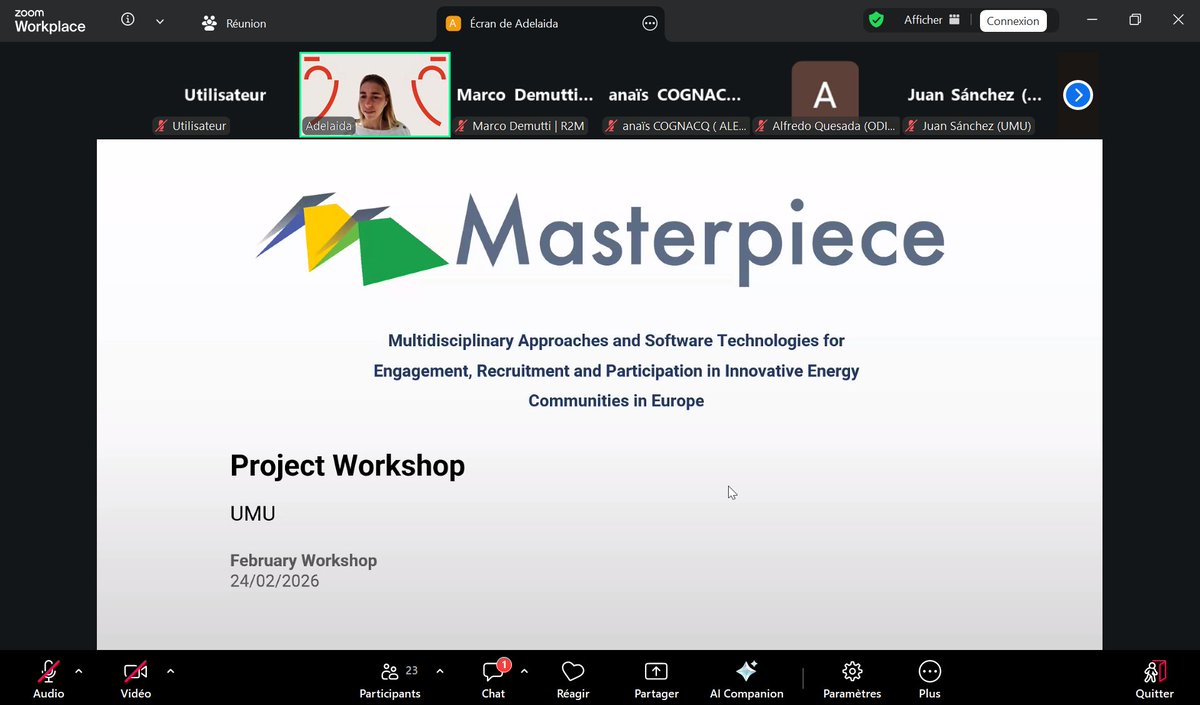Expand chevron next to meeting info
The width and height of the screenshot is (1200, 705).
click(160, 21)
